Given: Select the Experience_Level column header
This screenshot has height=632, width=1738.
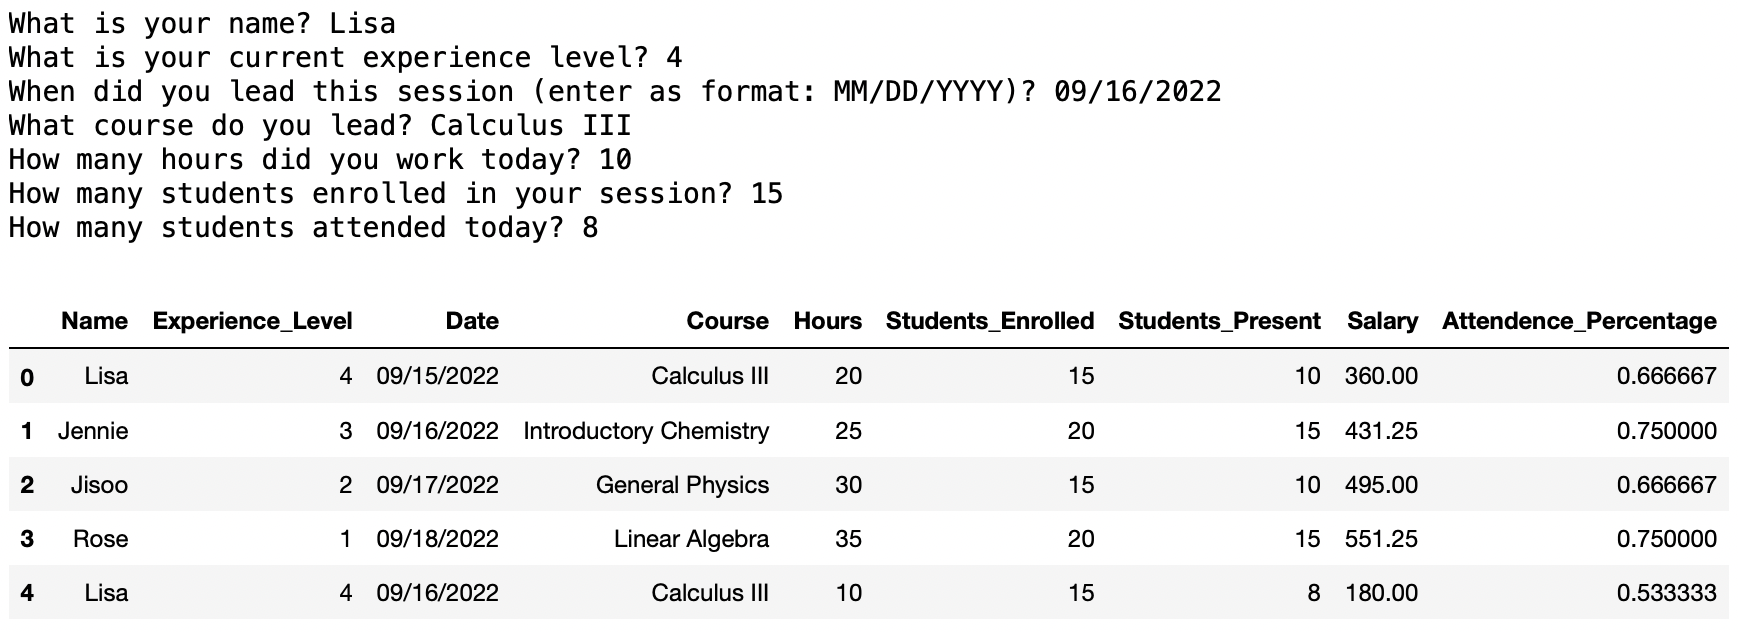Looking at the screenshot, I should pos(252,321).
